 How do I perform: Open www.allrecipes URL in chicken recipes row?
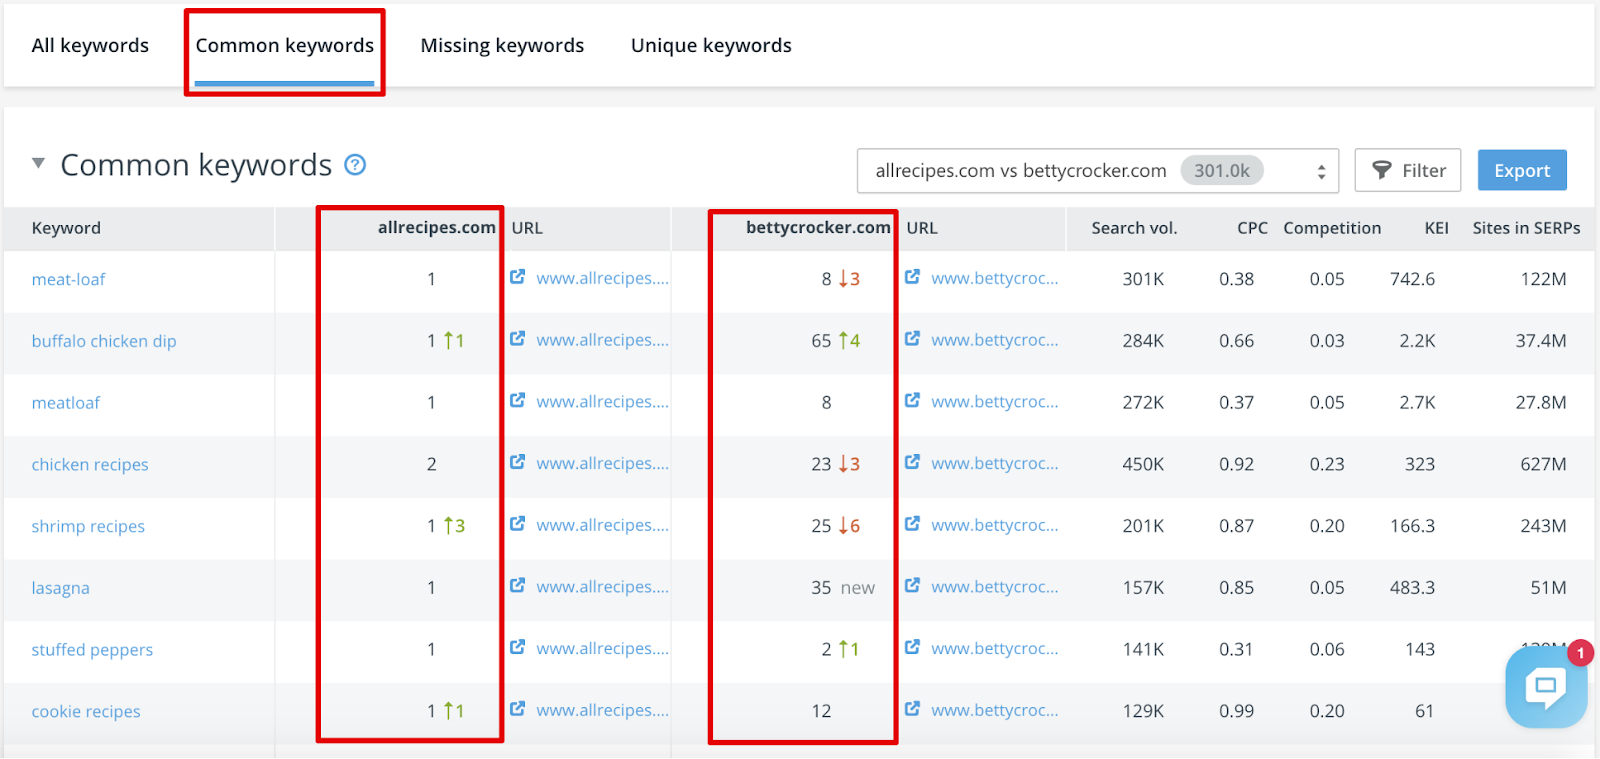click(x=602, y=464)
